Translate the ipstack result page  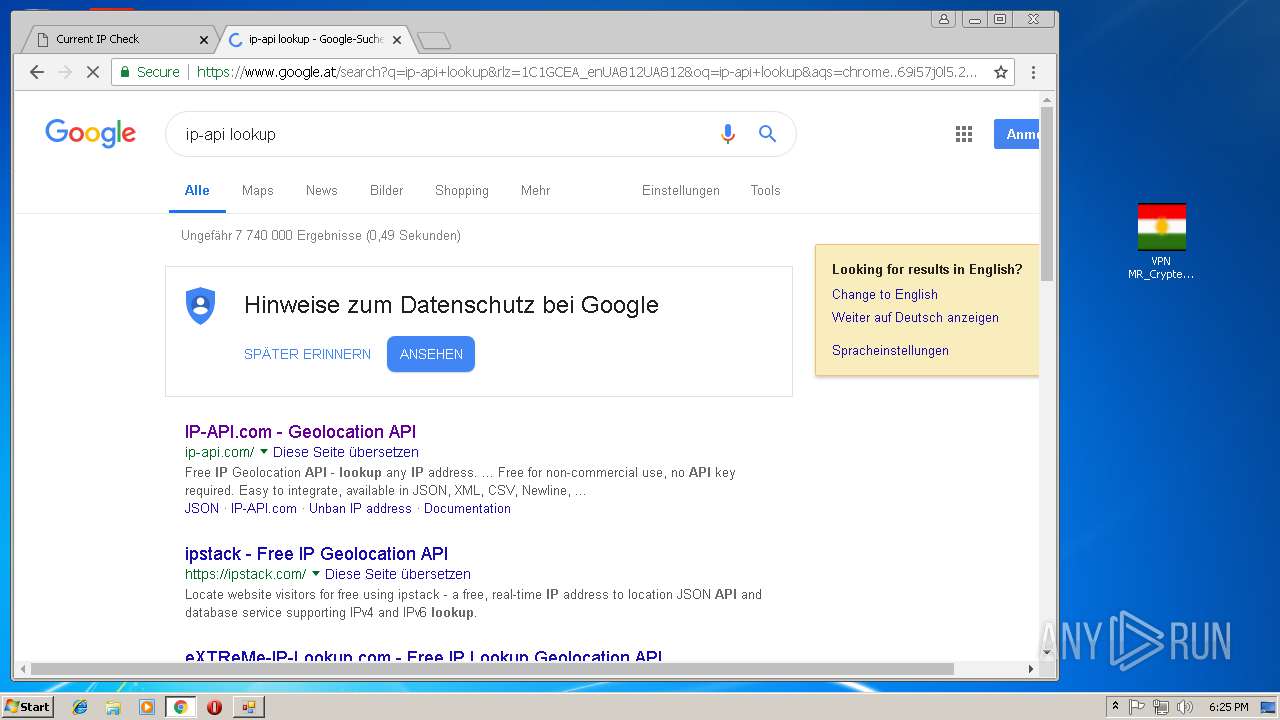[398, 574]
